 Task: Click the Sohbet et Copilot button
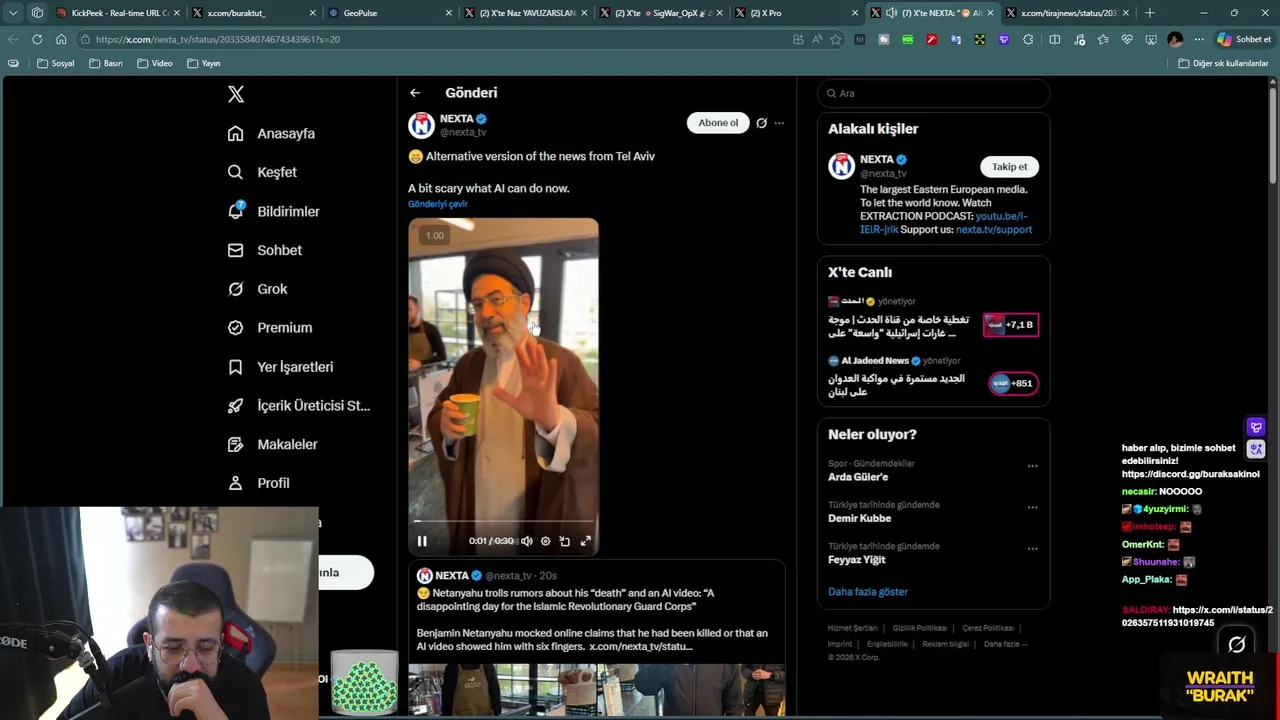(x=1244, y=39)
